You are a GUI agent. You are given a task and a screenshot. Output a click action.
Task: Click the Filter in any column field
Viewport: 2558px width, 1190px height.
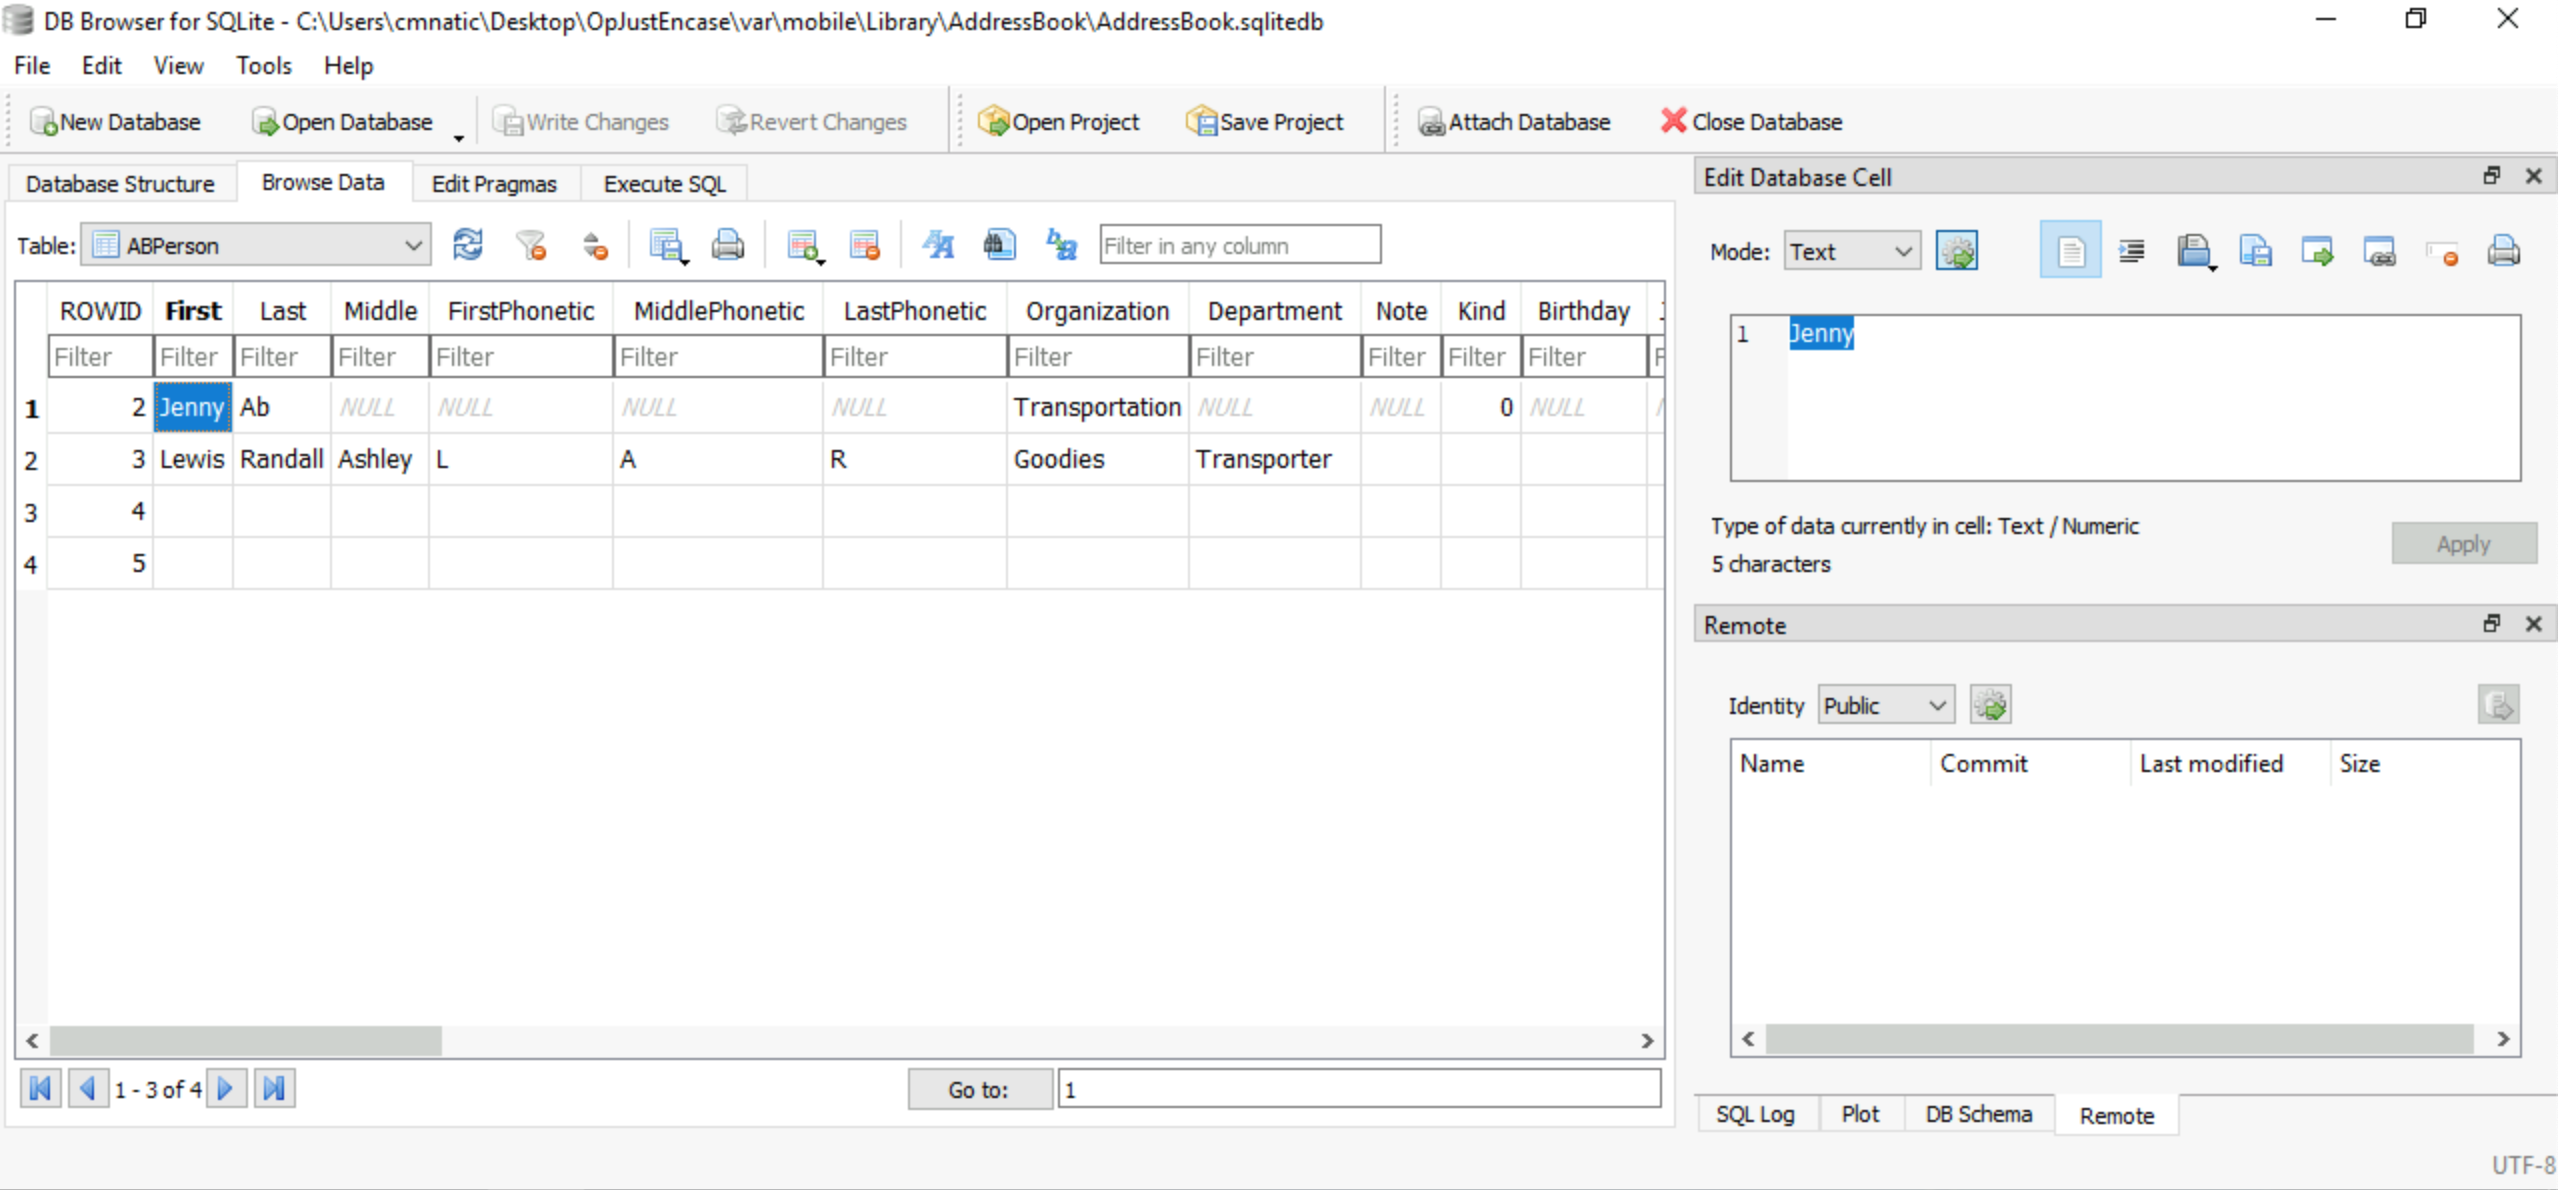pyautogui.click(x=1240, y=245)
